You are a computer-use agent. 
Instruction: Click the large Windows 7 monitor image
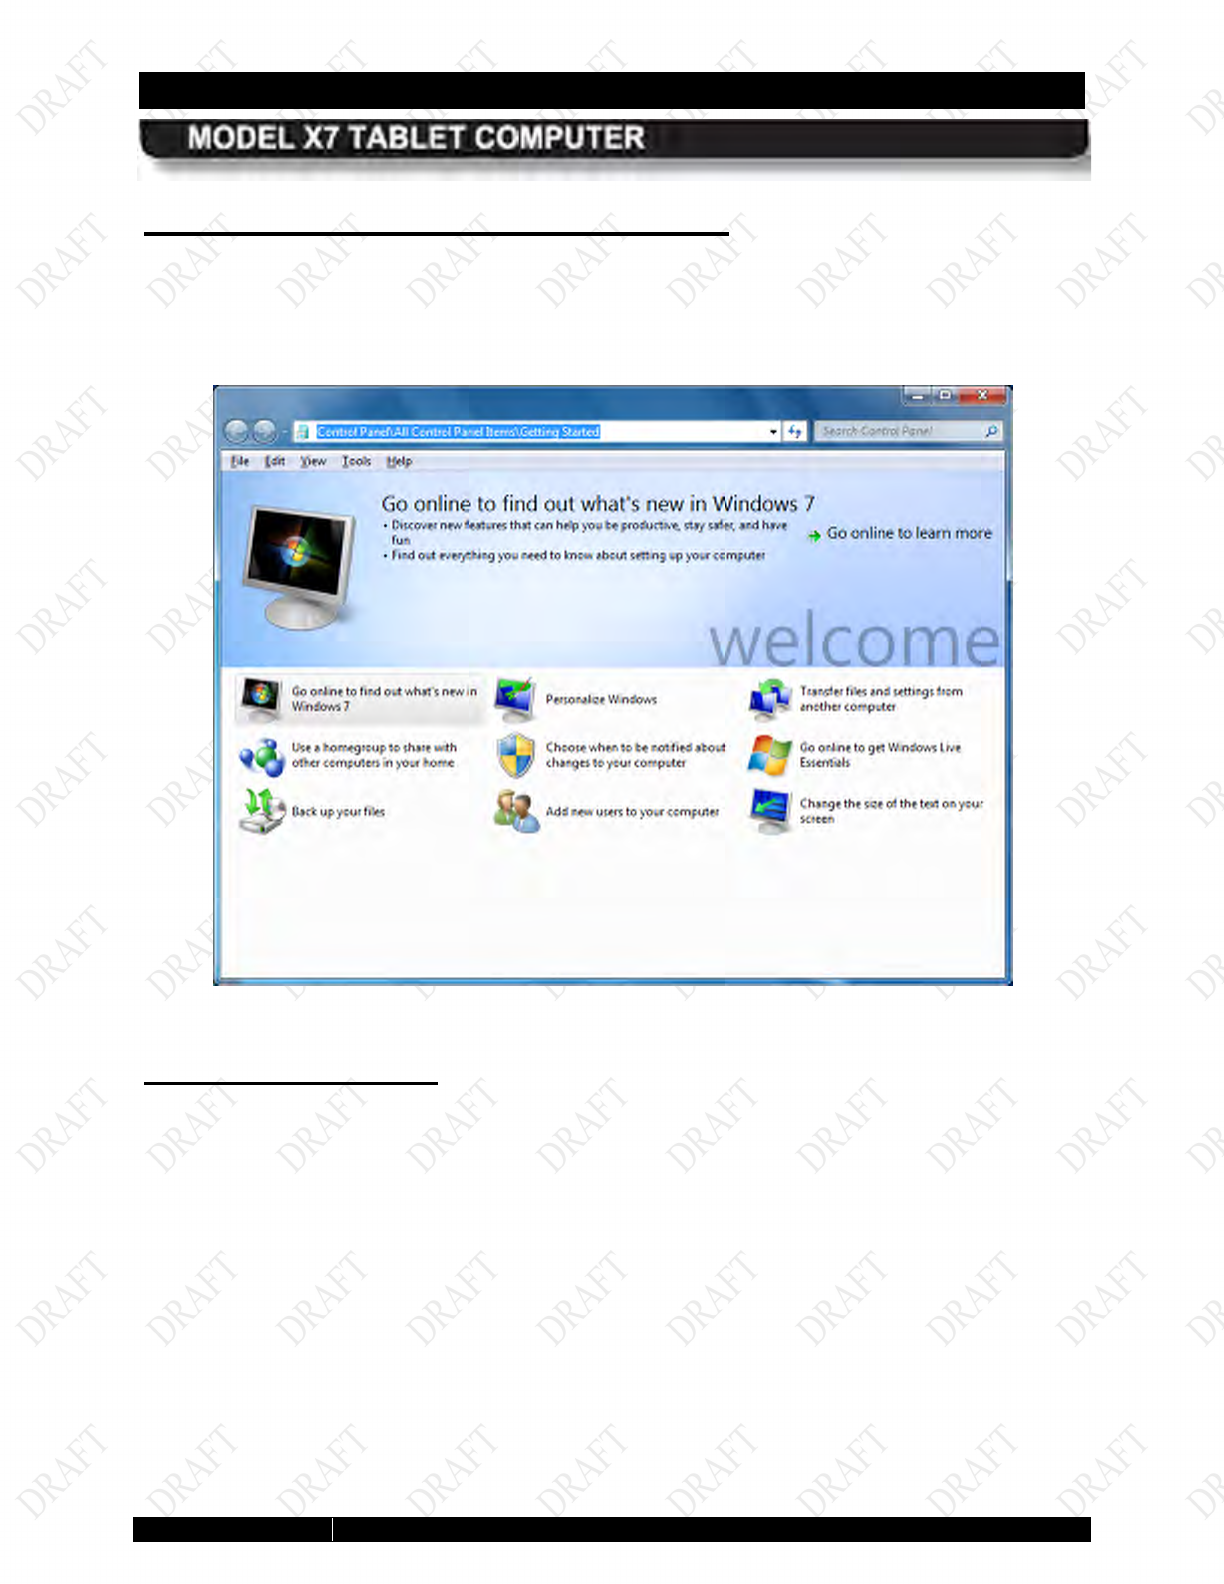click(299, 567)
